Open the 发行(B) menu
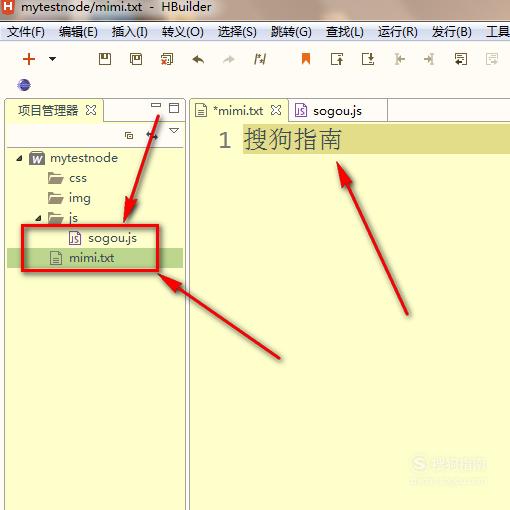The height and width of the screenshot is (510, 510). 452,32
